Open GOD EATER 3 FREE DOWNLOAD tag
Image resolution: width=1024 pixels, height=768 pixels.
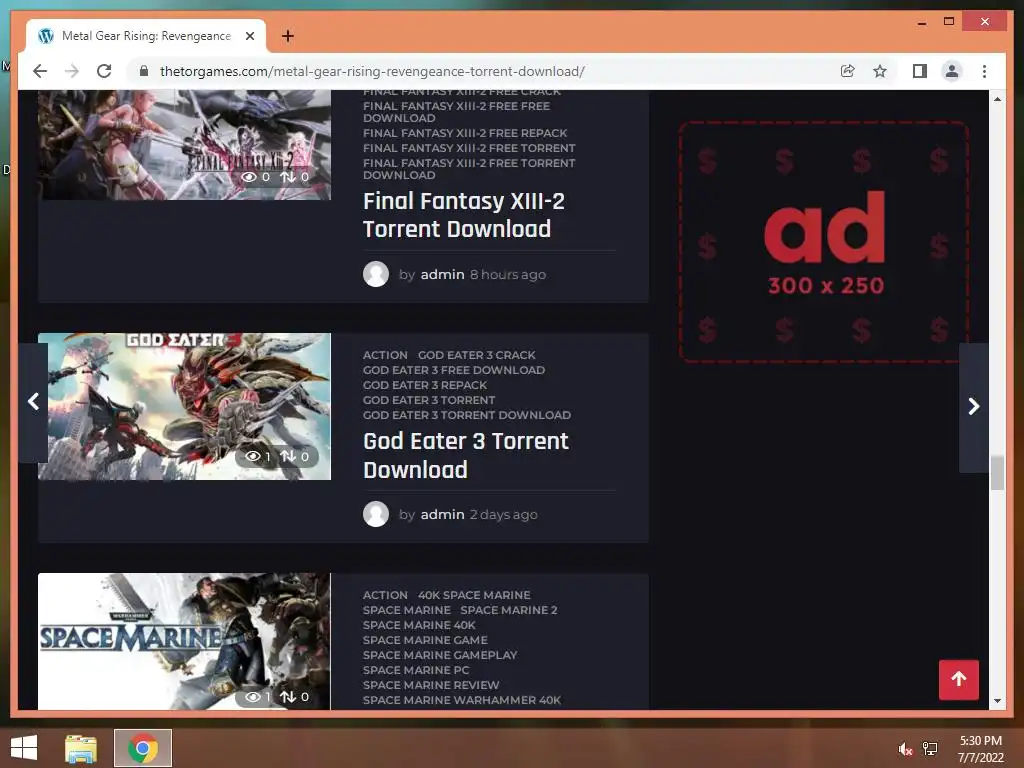pyautogui.click(x=454, y=370)
